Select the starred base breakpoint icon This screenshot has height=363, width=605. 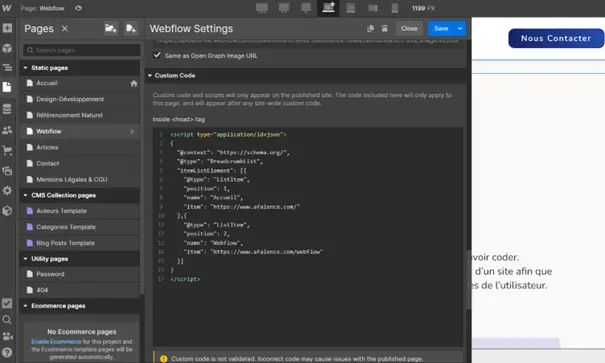[328, 8]
